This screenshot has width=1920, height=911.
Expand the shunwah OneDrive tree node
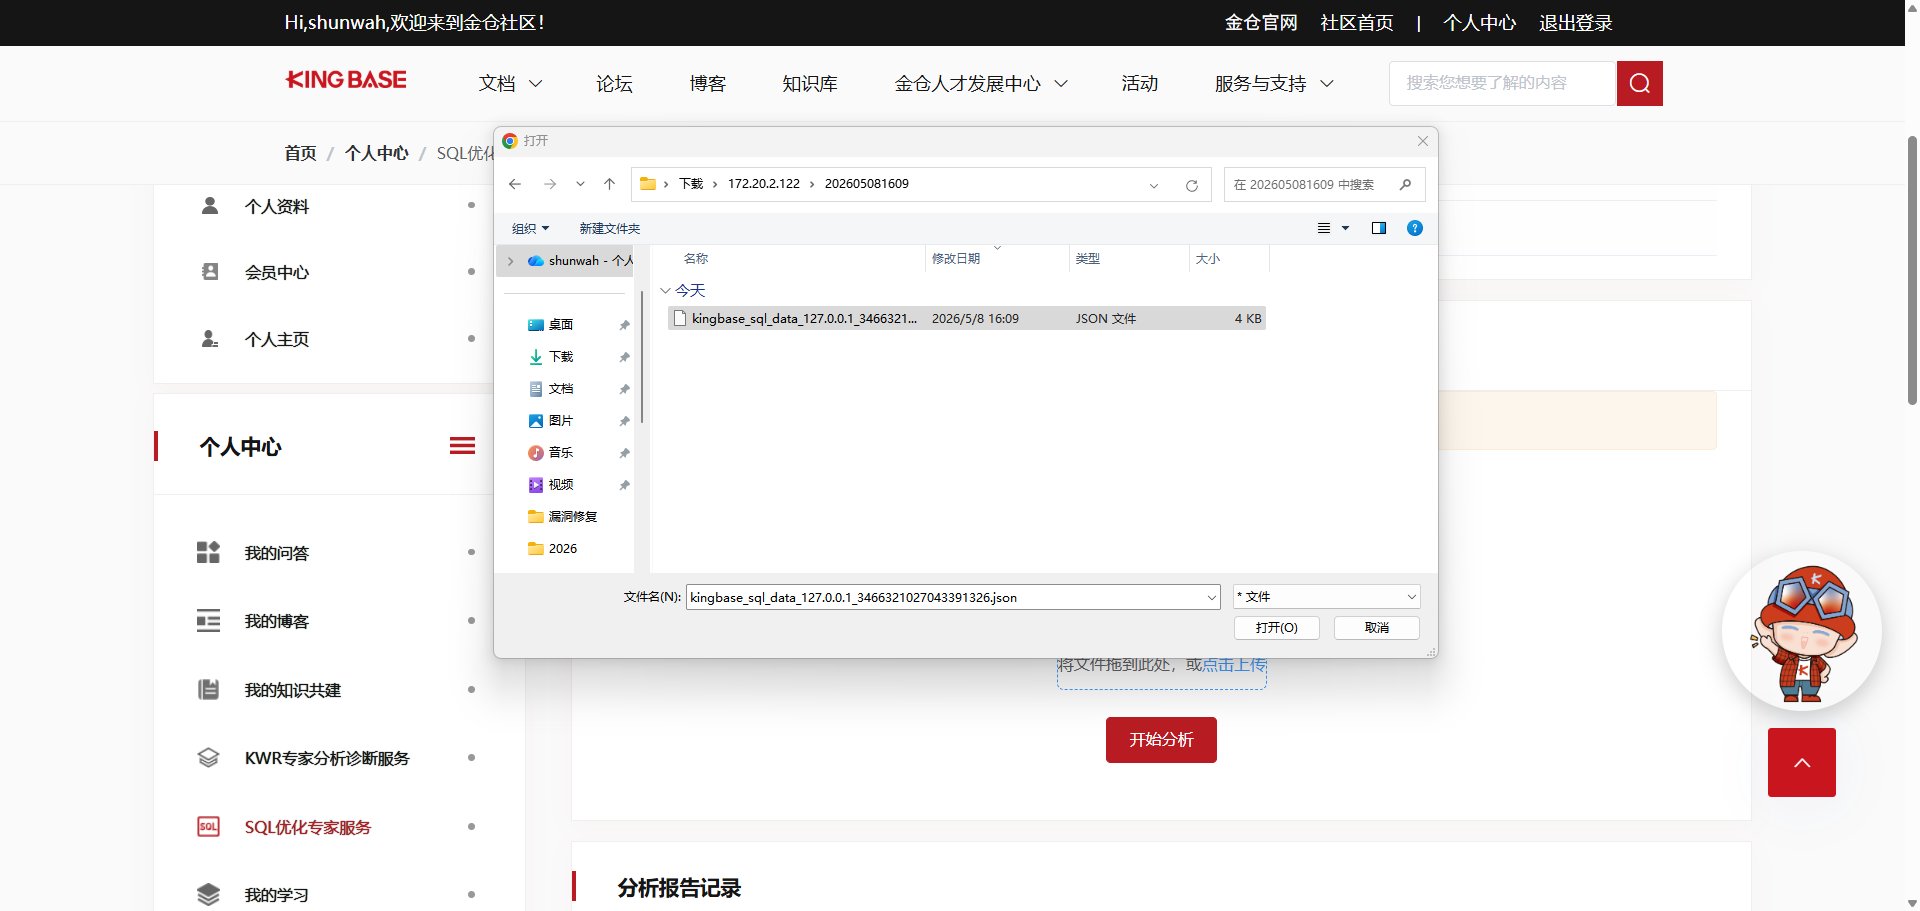pyautogui.click(x=511, y=261)
